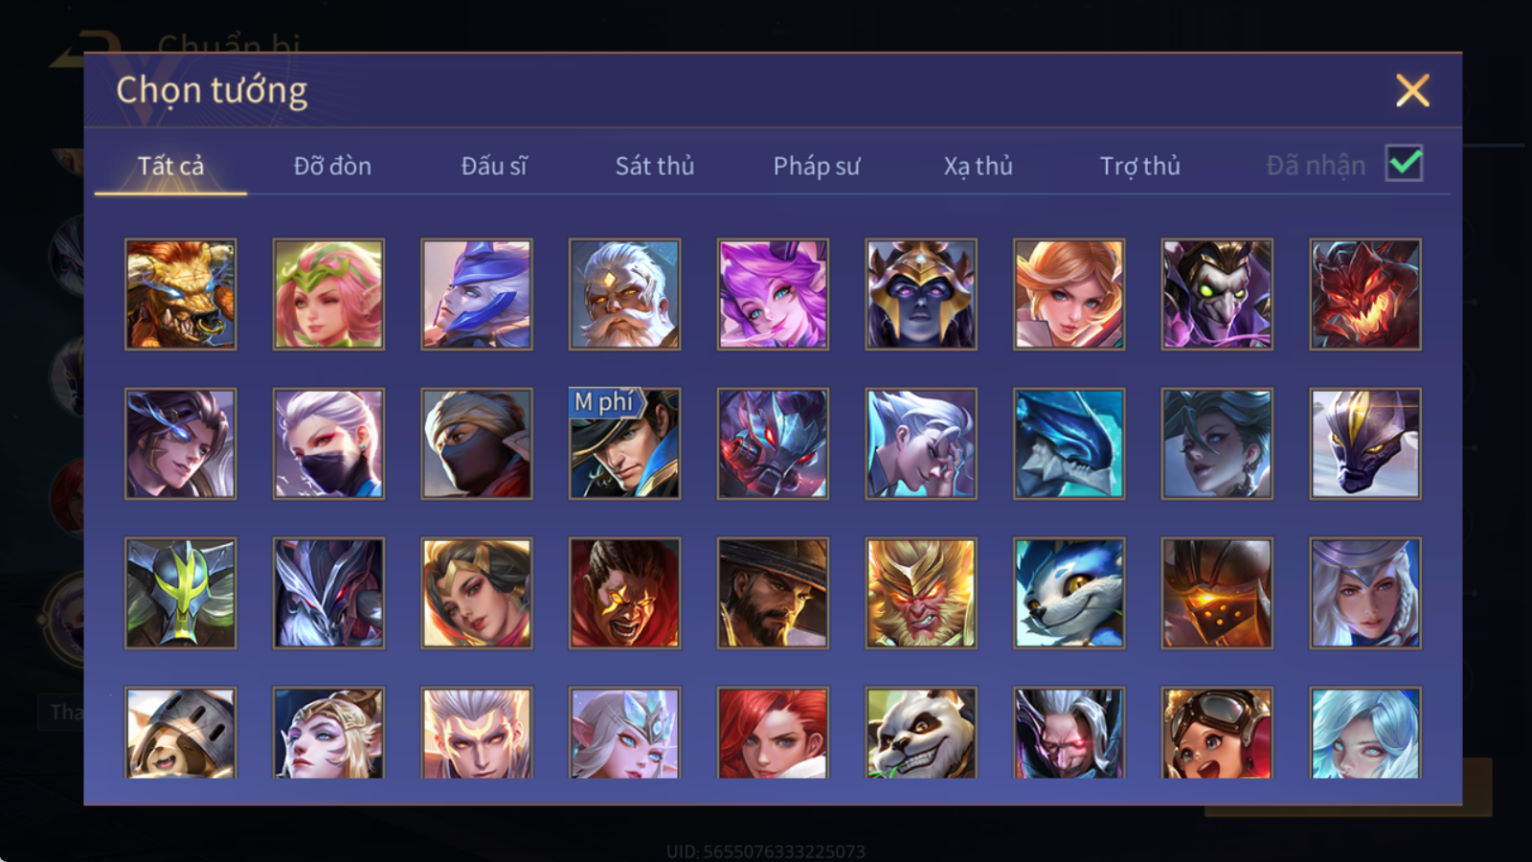
Task: Select the pink-haired girl with purple hair hero
Action: coord(773,294)
